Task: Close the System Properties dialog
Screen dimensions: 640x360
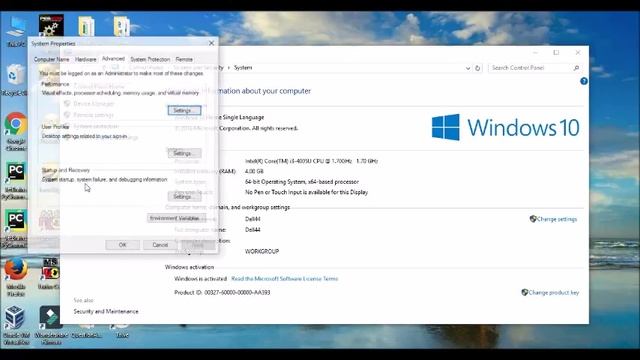Action: pyautogui.click(x=211, y=43)
